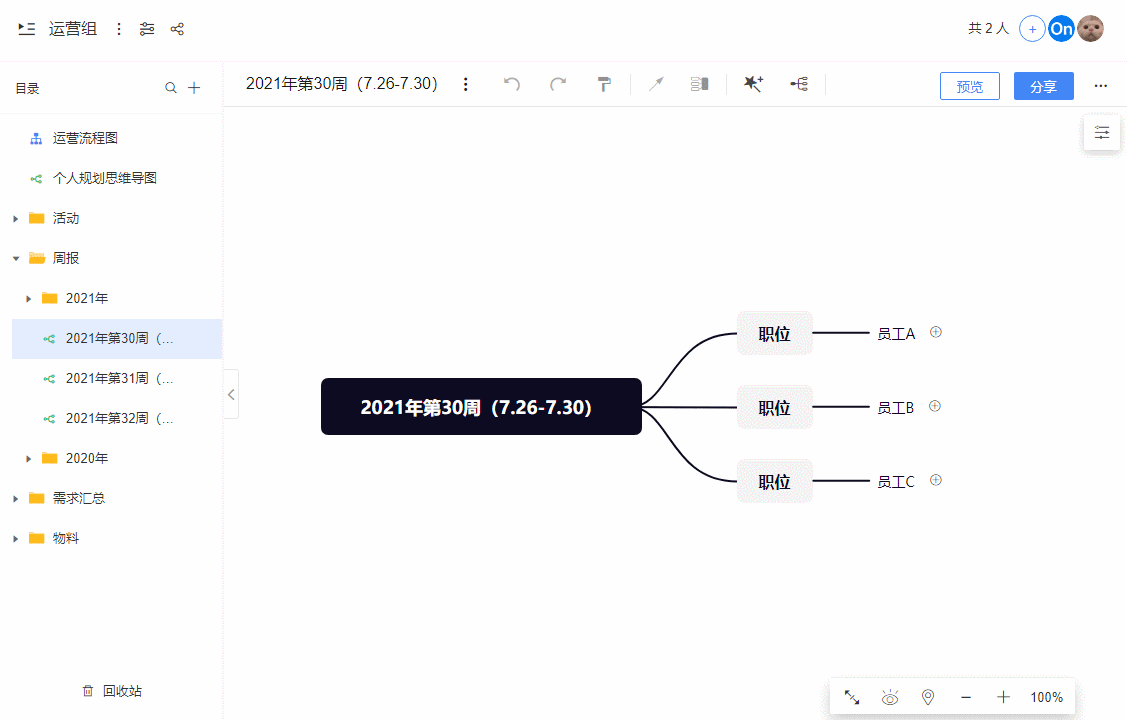Open the magic style sparkle tool
Screen dimensions: 1127x720
point(753,84)
